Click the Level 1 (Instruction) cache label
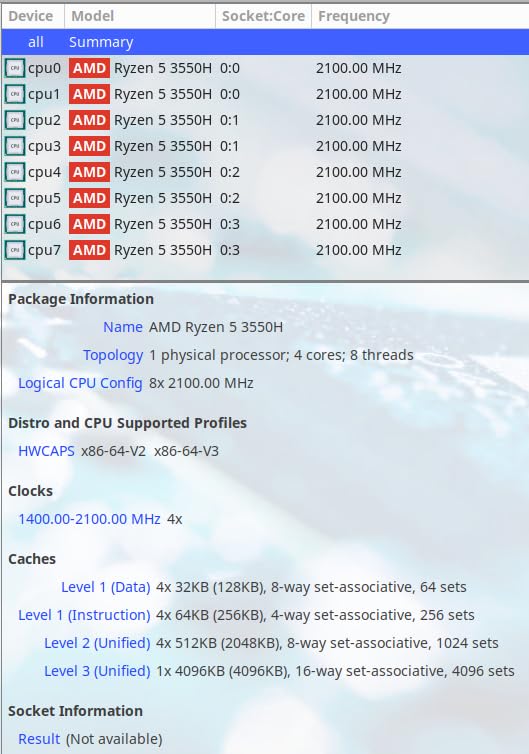The width and height of the screenshot is (529, 754). [84, 615]
